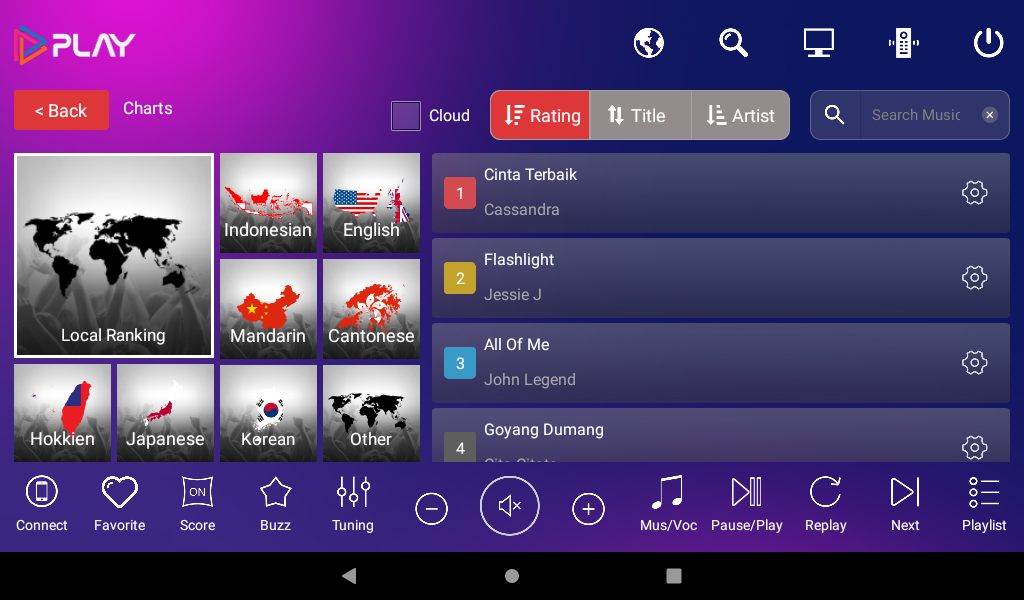Increase volume with plus button
The width and height of the screenshot is (1024, 600).
tap(588, 509)
